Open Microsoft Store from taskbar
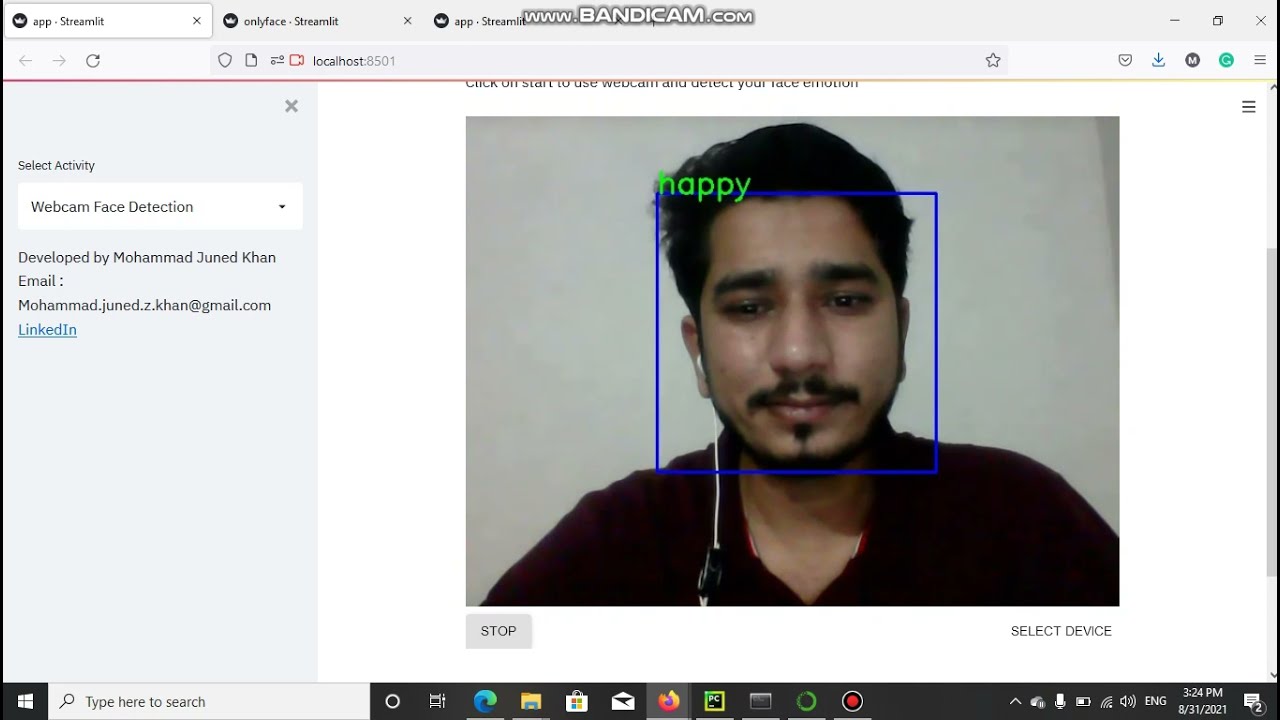Image resolution: width=1280 pixels, height=720 pixels. 577,701
